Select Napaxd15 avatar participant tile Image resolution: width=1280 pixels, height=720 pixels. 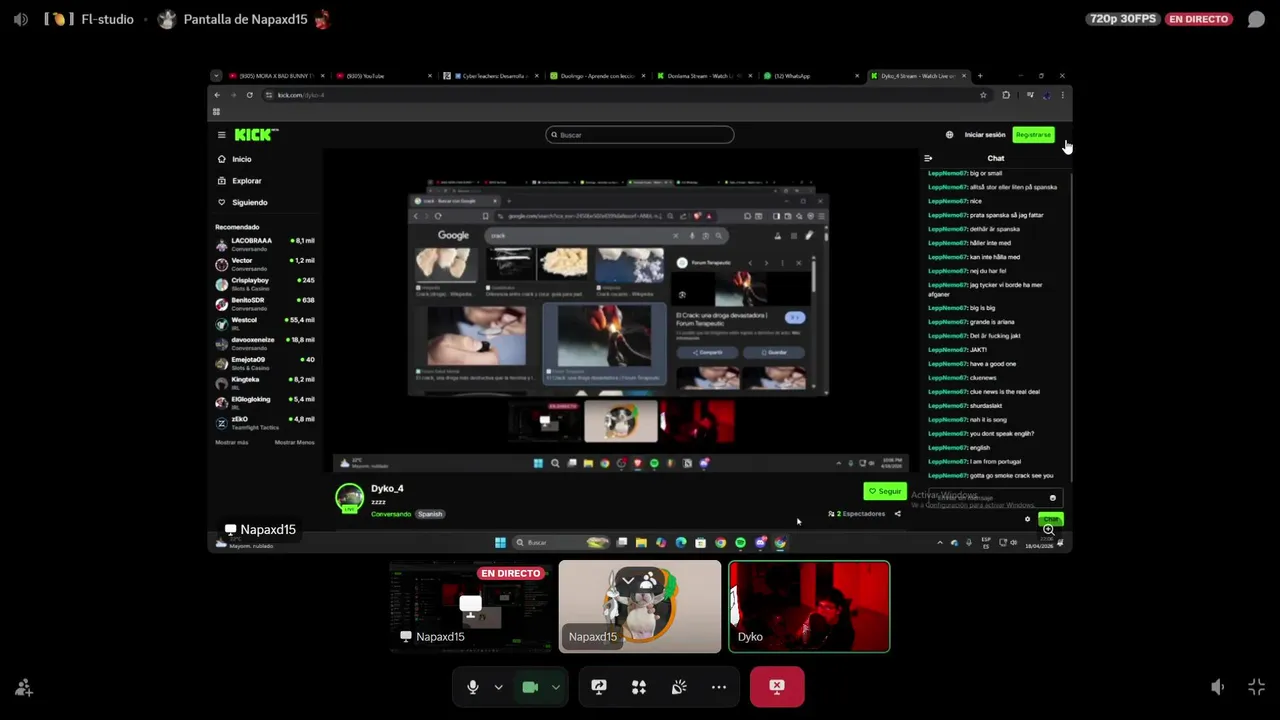point(640,606)
